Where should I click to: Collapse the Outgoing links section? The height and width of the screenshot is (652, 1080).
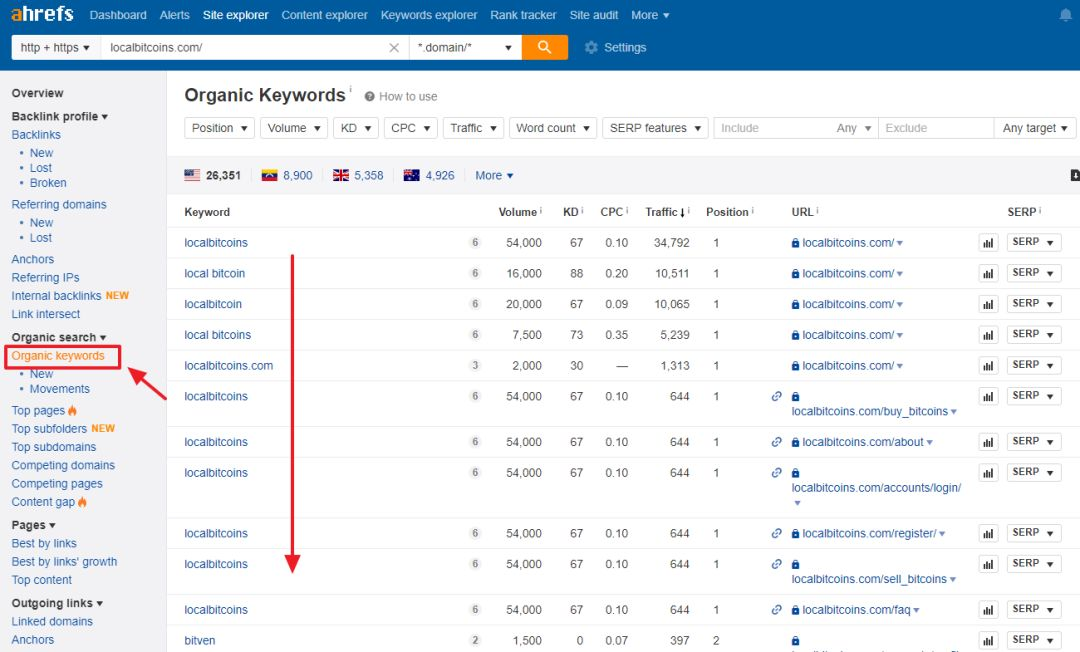click(x=57, y=603)
